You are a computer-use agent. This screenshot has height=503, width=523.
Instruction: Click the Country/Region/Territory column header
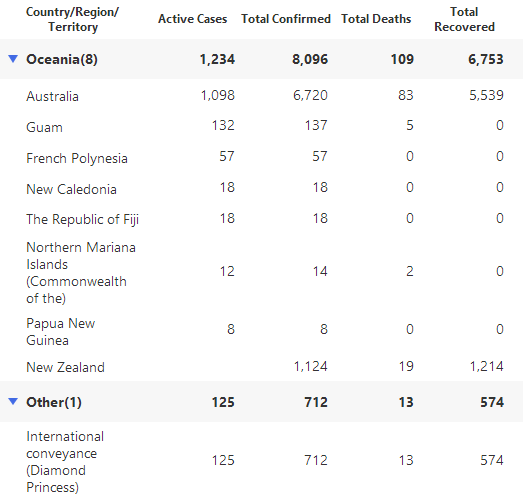tap(72, 19)
